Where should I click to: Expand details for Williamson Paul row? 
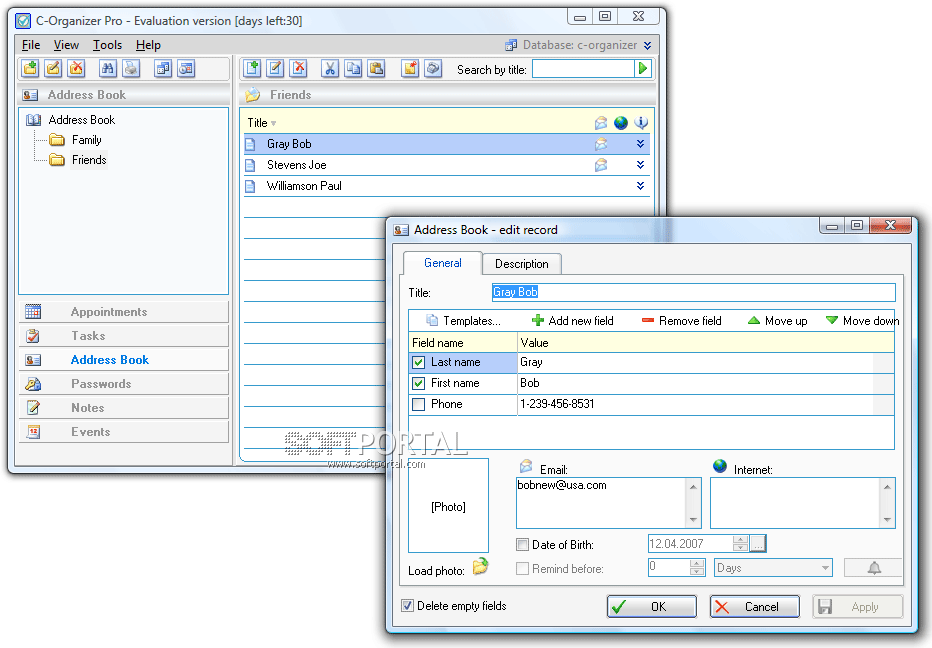pos(640,185)
